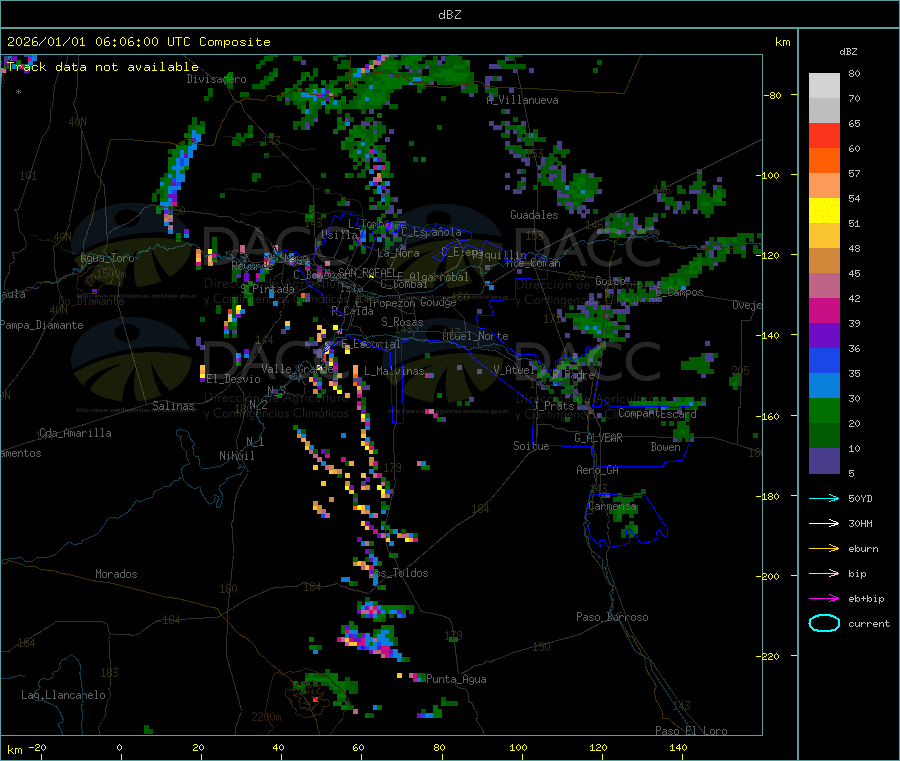Click the S_Rosas map label
This screenshot has width=900, height=761.
[x=402, y=322]
